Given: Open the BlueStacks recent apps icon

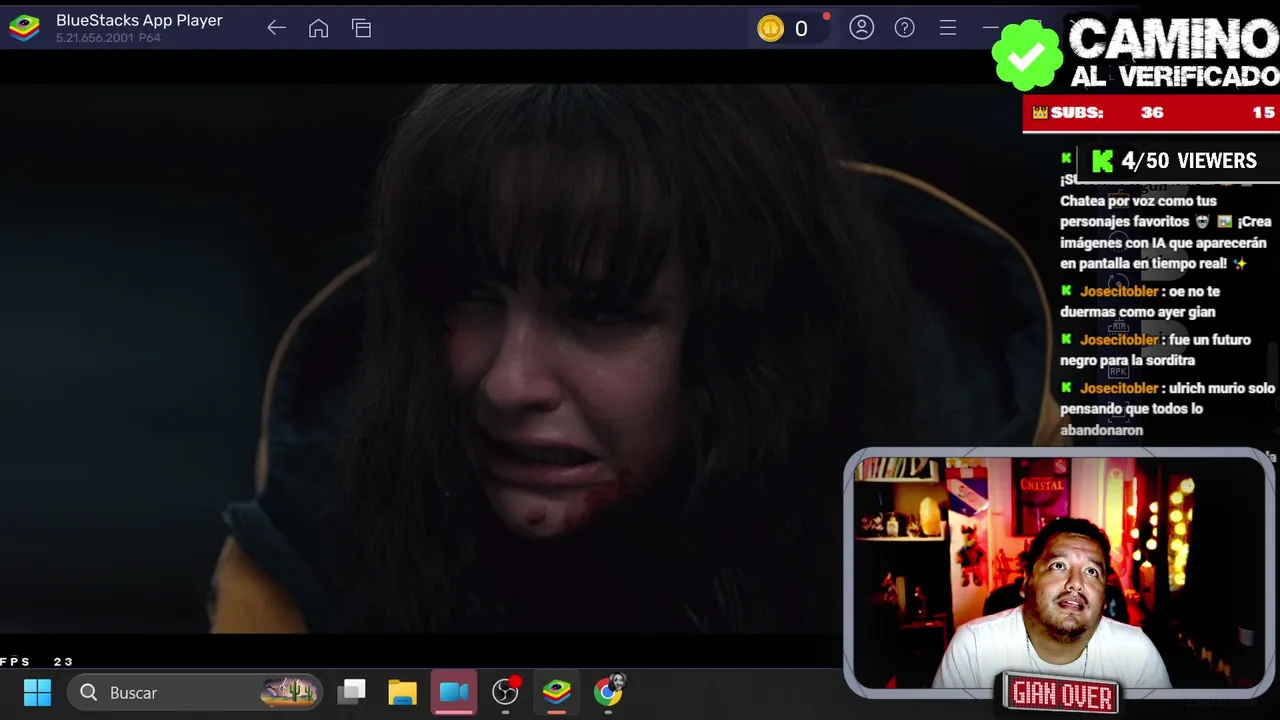Looking at the screenshot, I should click(x=361, y=28).
